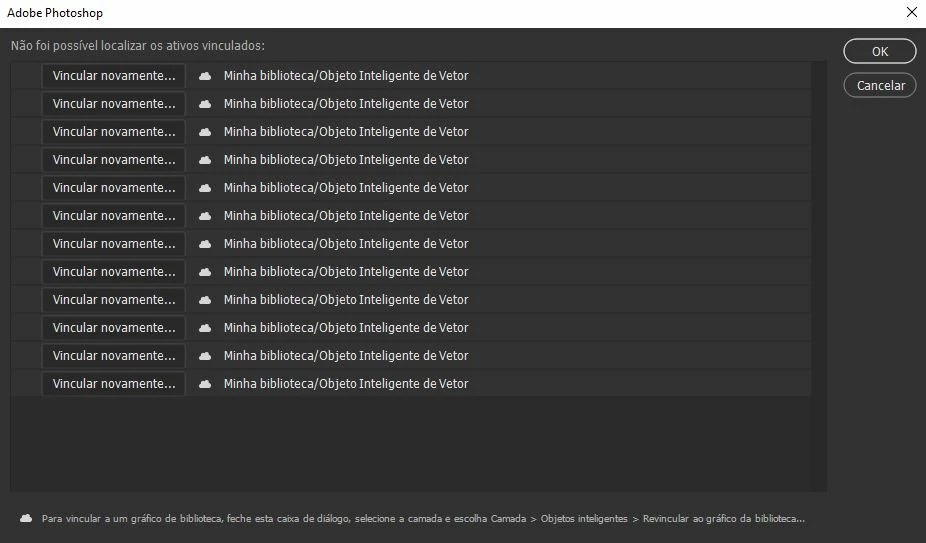This screenshot has width=926, height=543.
Task: Select the seventh 'Minha biblioteca/Objeto Inteligente de Vetor' entry
Action: click(346, 243)
